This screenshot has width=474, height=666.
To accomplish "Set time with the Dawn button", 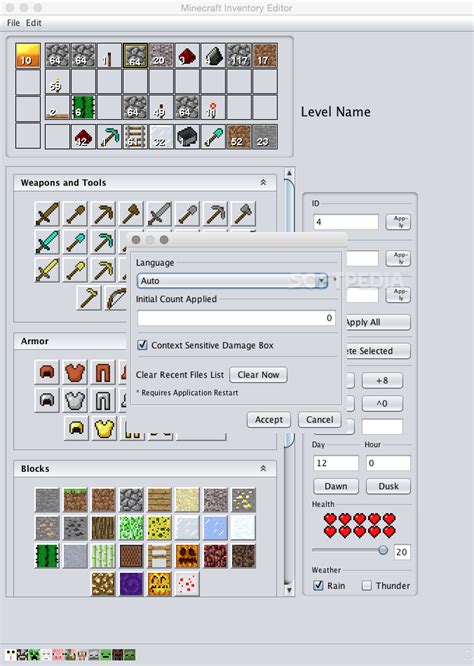I will click(336, 486).
